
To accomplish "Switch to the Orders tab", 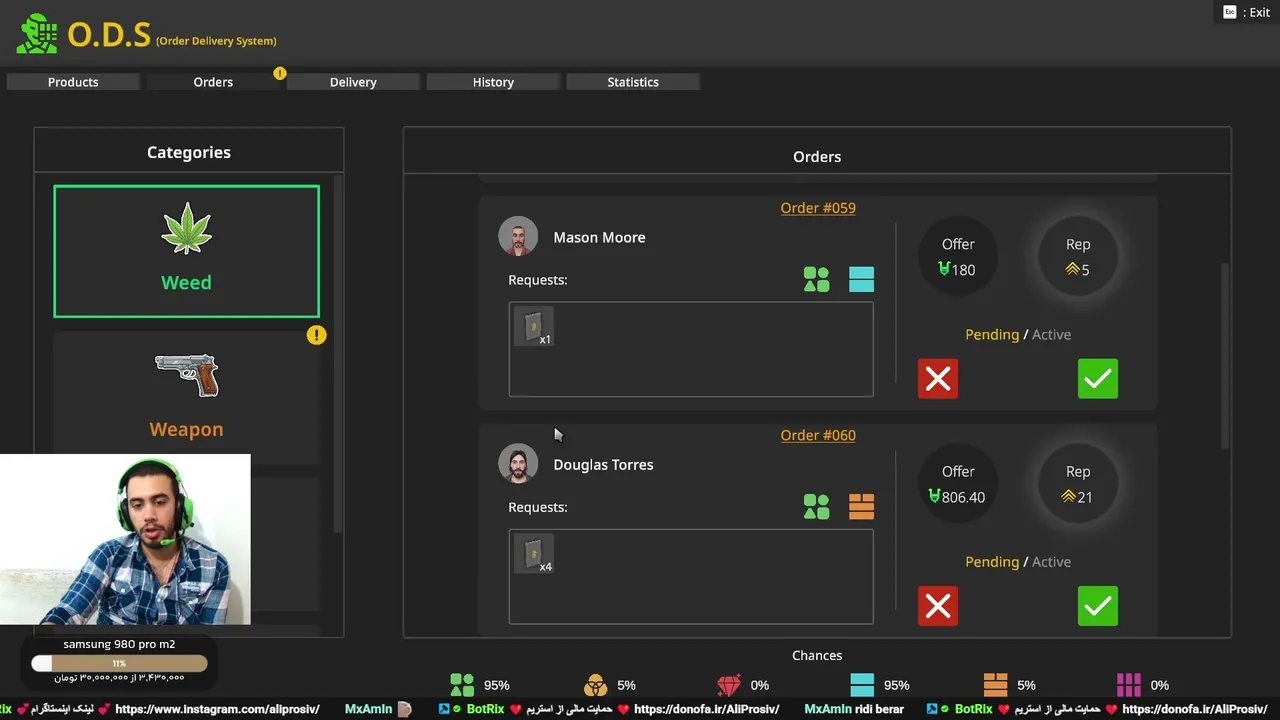I will tap(213, 82).
